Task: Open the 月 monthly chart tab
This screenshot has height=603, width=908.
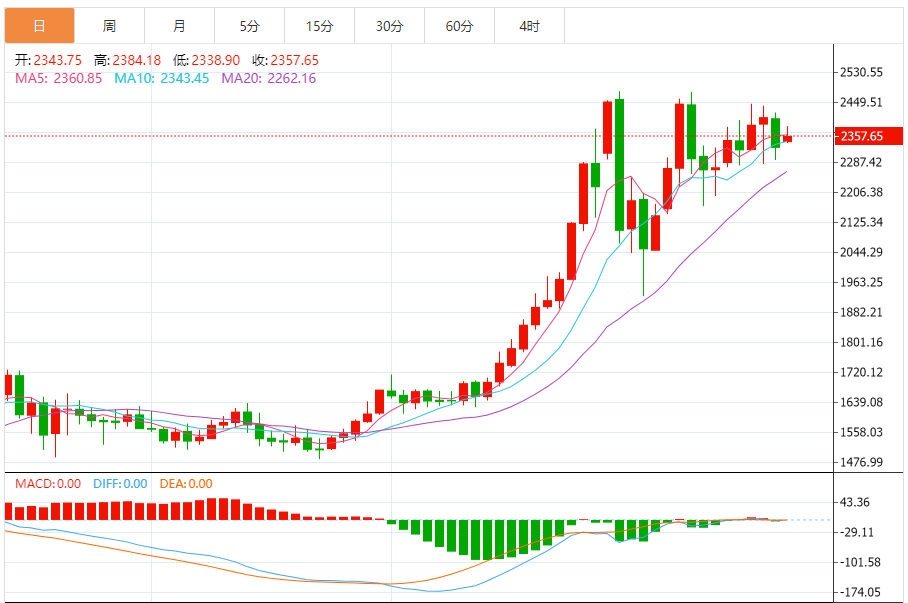Action: (x=179, y=26)
